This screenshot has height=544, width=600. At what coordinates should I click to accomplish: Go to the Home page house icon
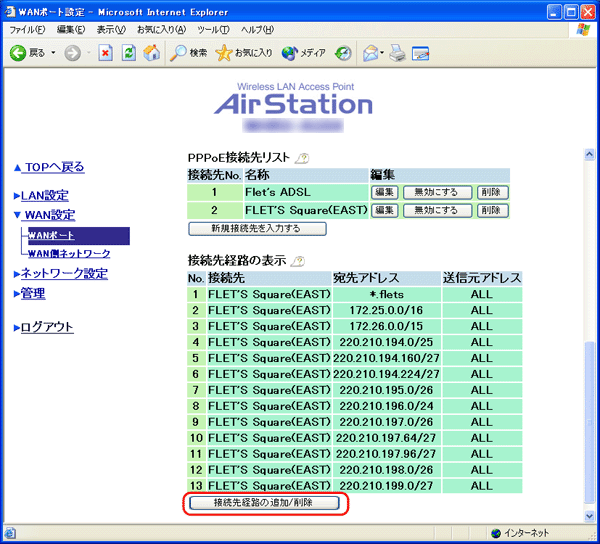(x=152, y=53)
